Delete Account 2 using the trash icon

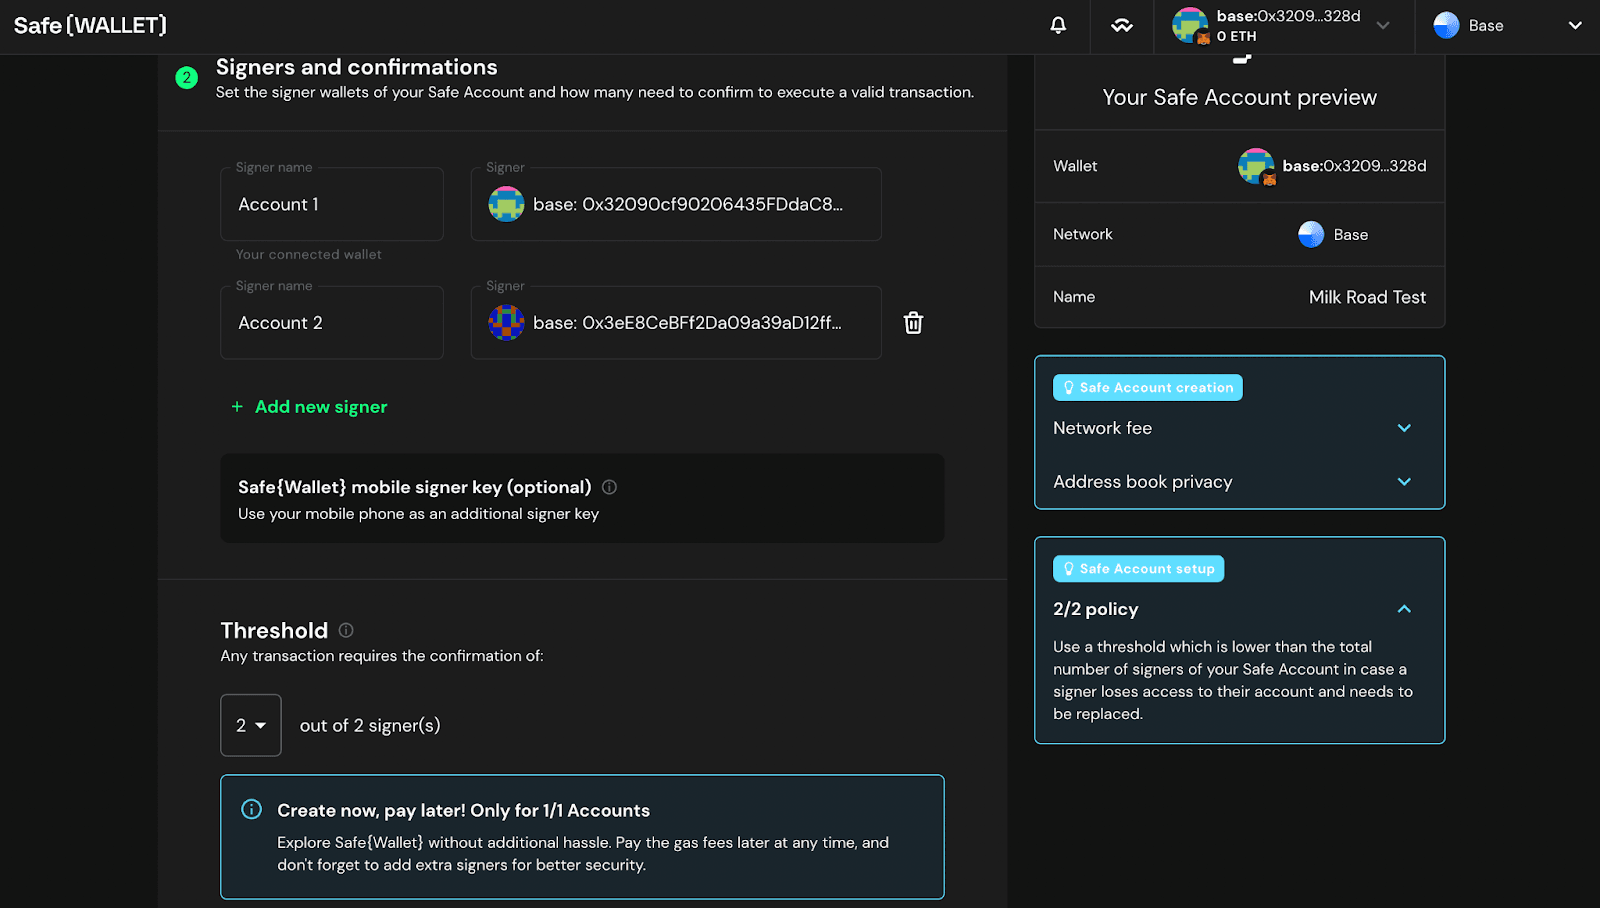pos(912,322)
